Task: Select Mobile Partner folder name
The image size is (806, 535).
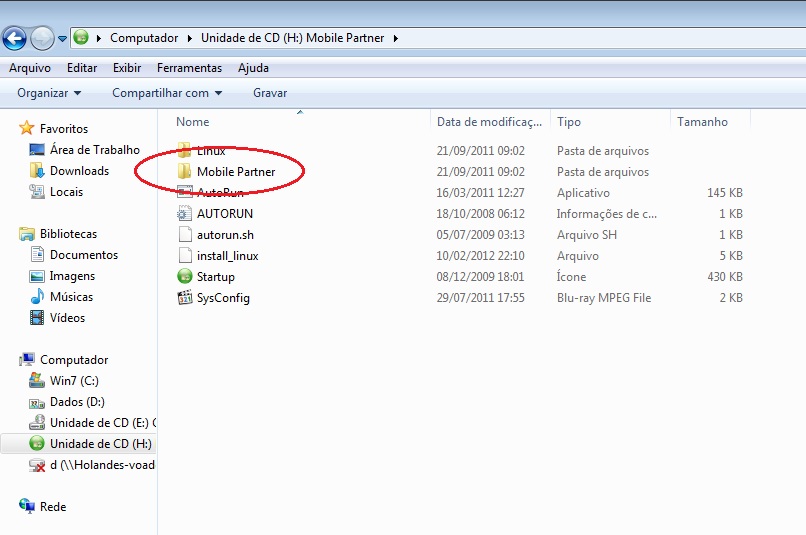Action: pos(236,172)
